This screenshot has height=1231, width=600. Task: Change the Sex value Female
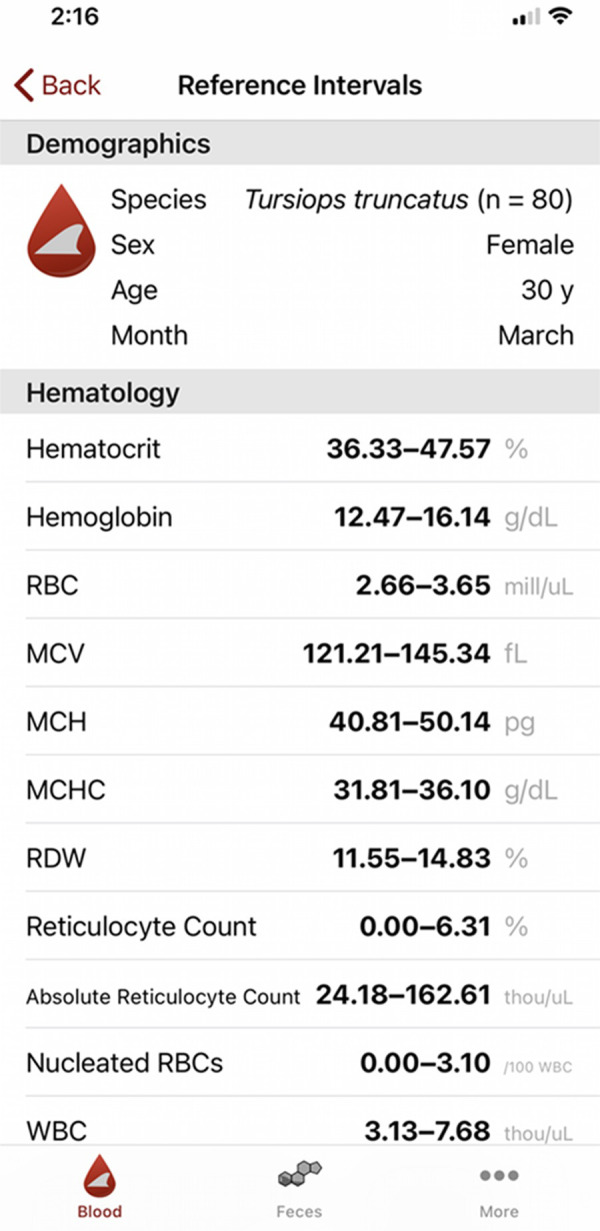pyautogui.click(x=530, y=245)
